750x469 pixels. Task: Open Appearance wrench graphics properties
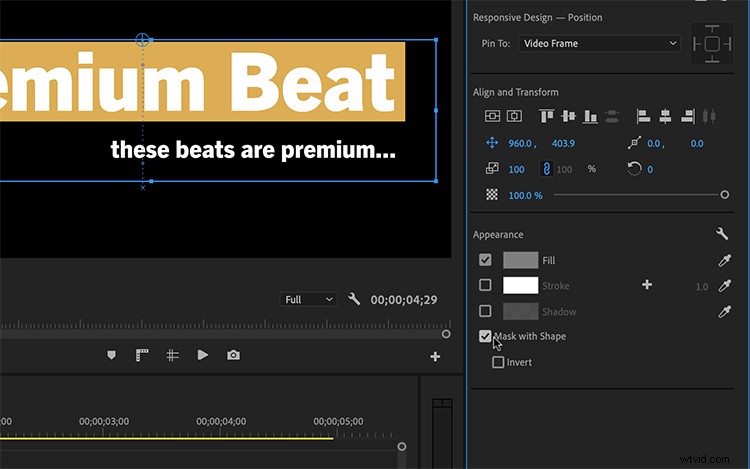click(x=722, y=233)
